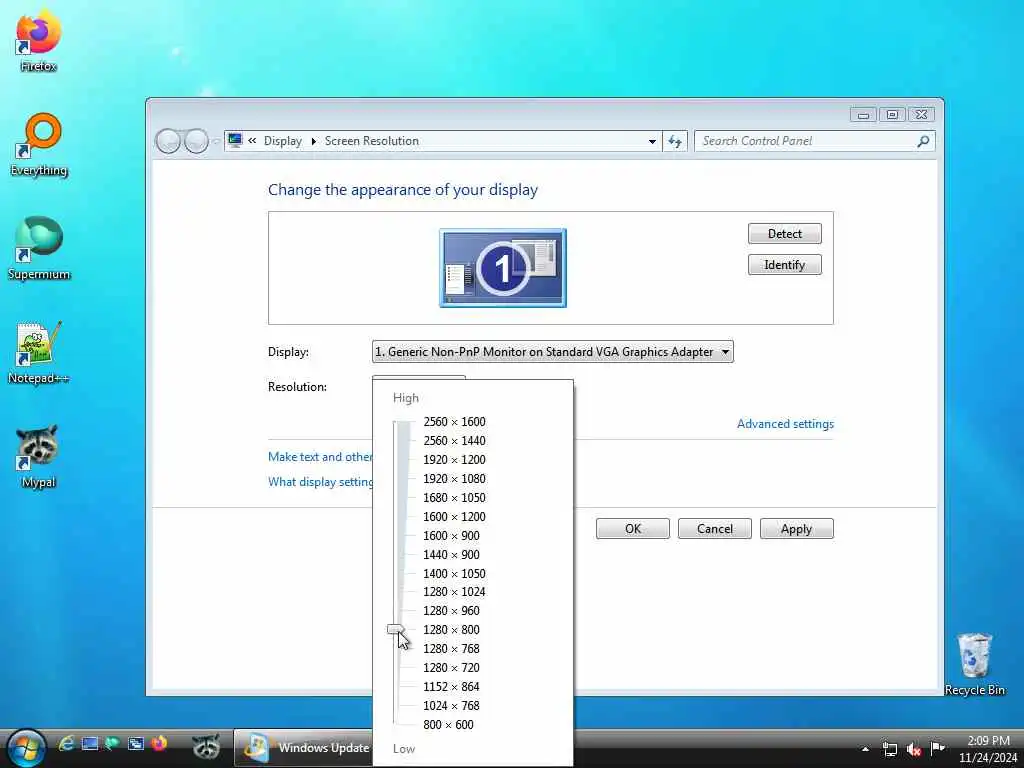Image resolution: width=1024 pixels, height=768 pixels.
Task: Open the Notepad++ desktop icon
Action: [x=38, y=353]
